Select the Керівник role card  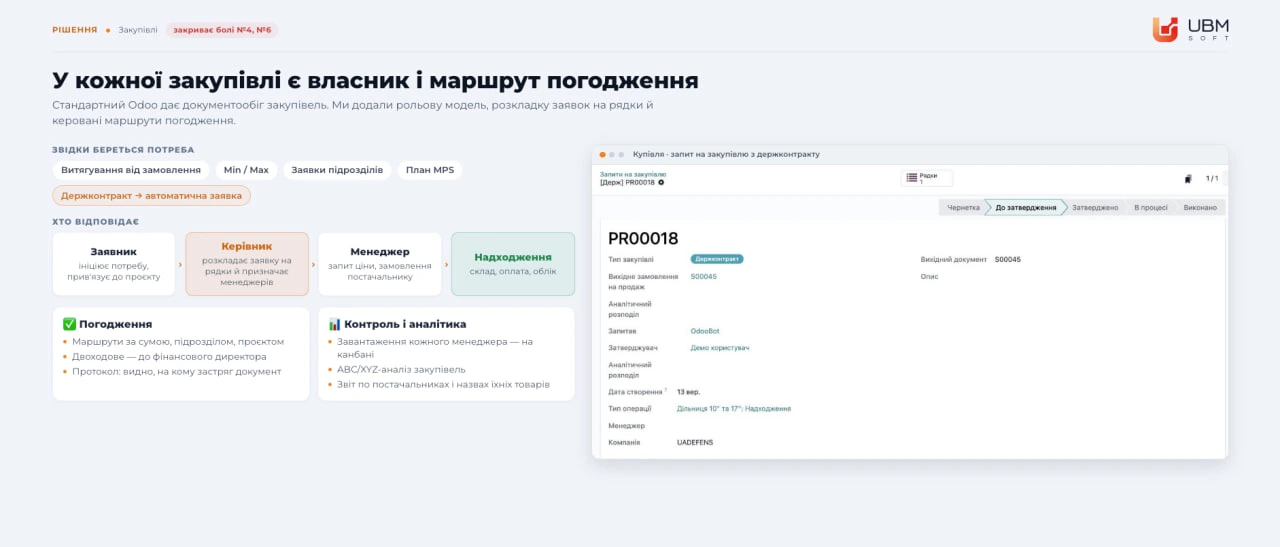(x=247, y=264)
